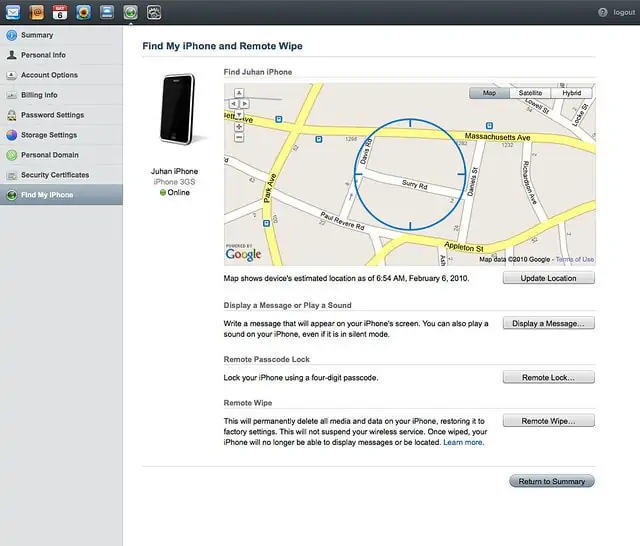Open the Calendar icon in top bar

click(x=60, y=12)
